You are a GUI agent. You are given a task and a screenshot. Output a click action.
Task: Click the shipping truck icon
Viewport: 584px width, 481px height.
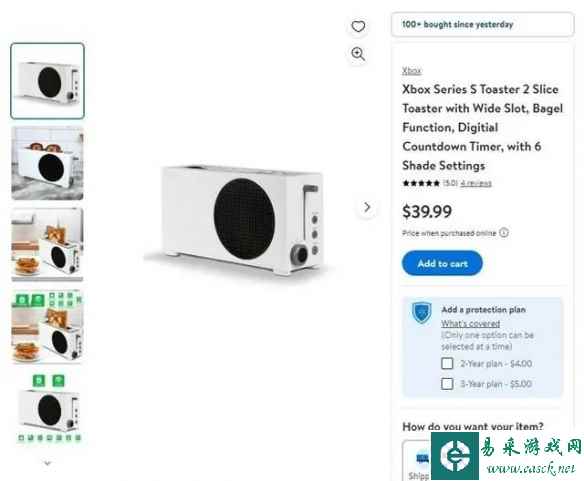[x=423, y=458]
